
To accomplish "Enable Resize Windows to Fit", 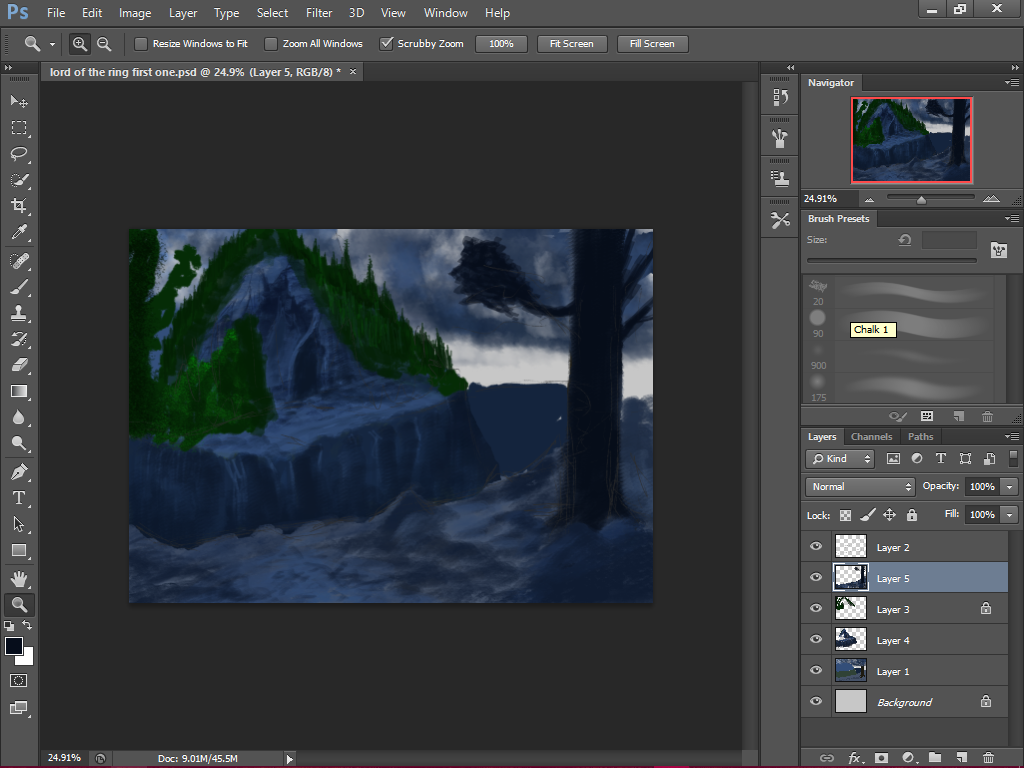I will (x=140, y=44).
